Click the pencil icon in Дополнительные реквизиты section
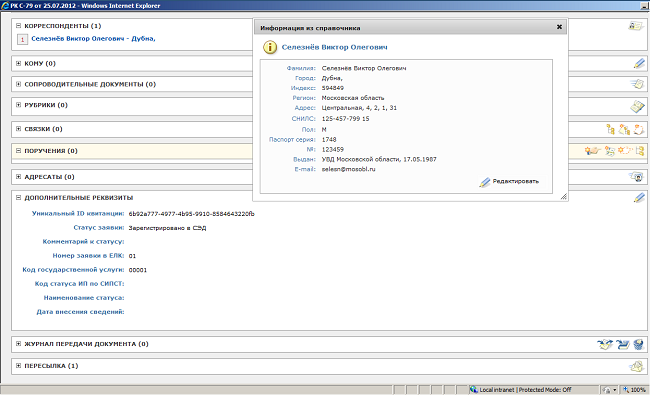Screen dimensions: 650x395 tap(639, 198)
